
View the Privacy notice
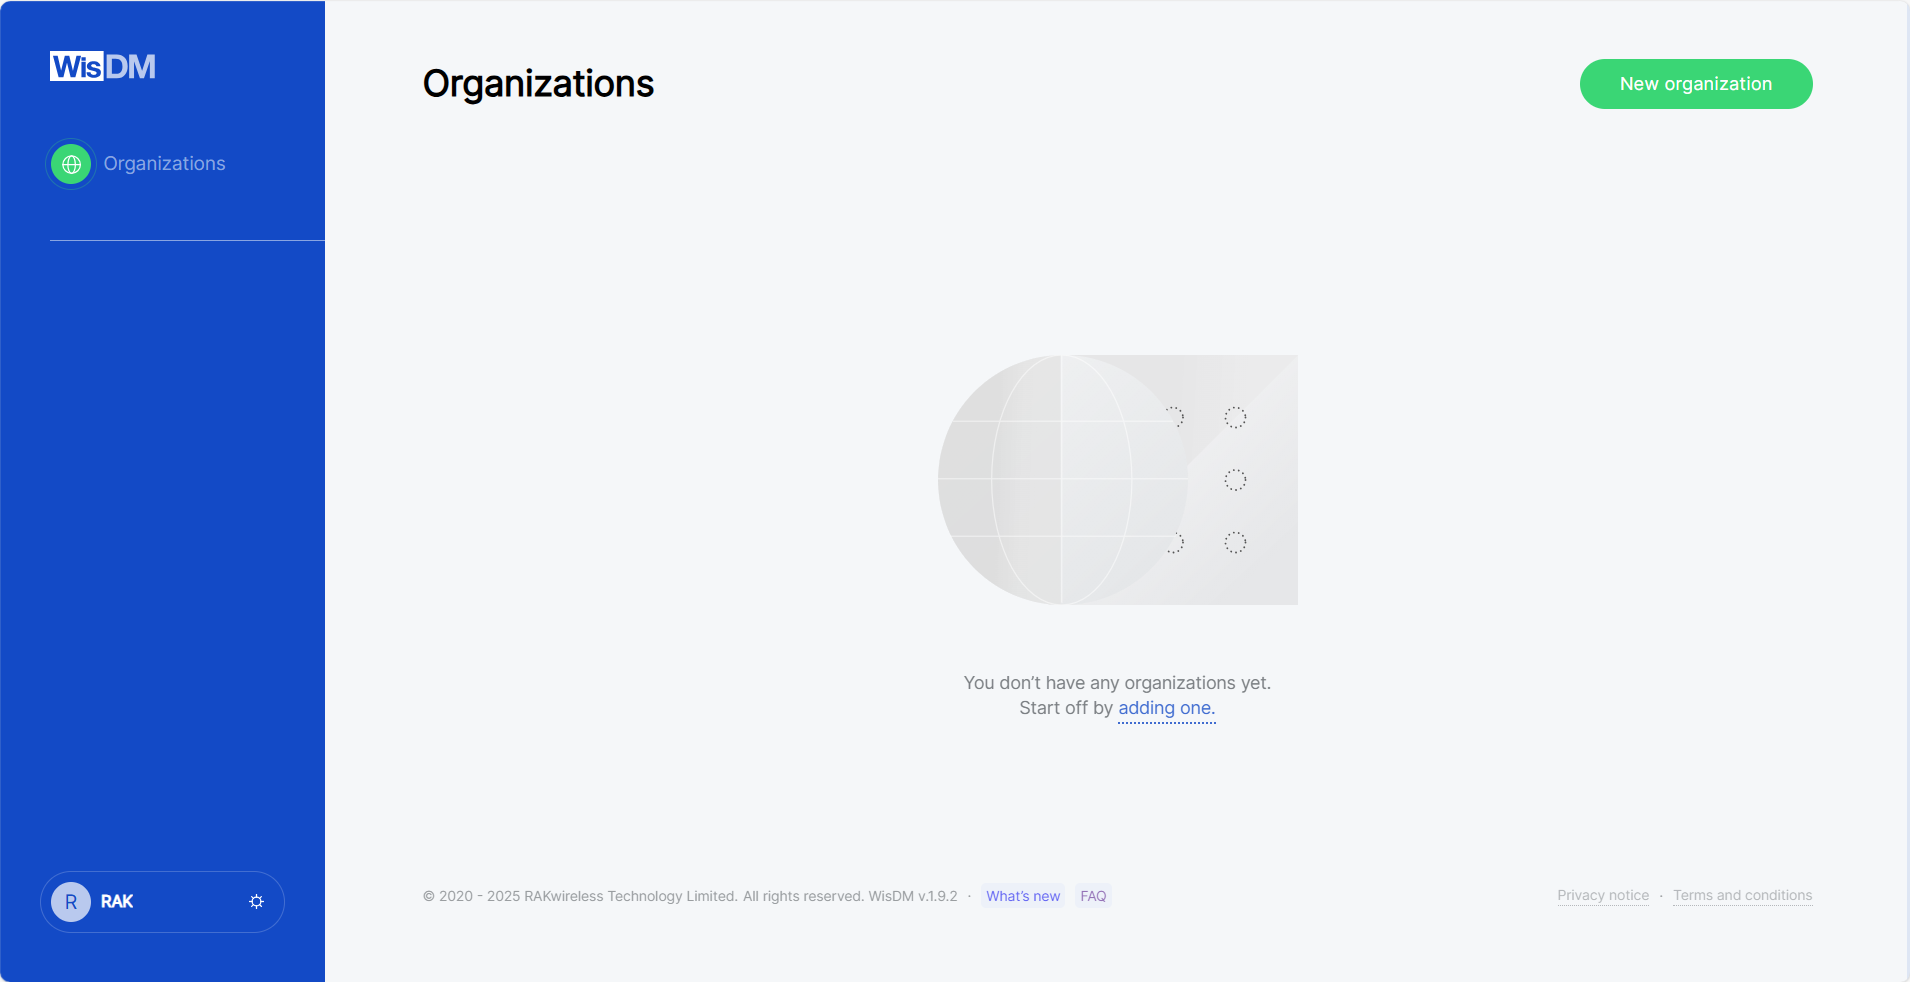click(x=1602, y=895)
